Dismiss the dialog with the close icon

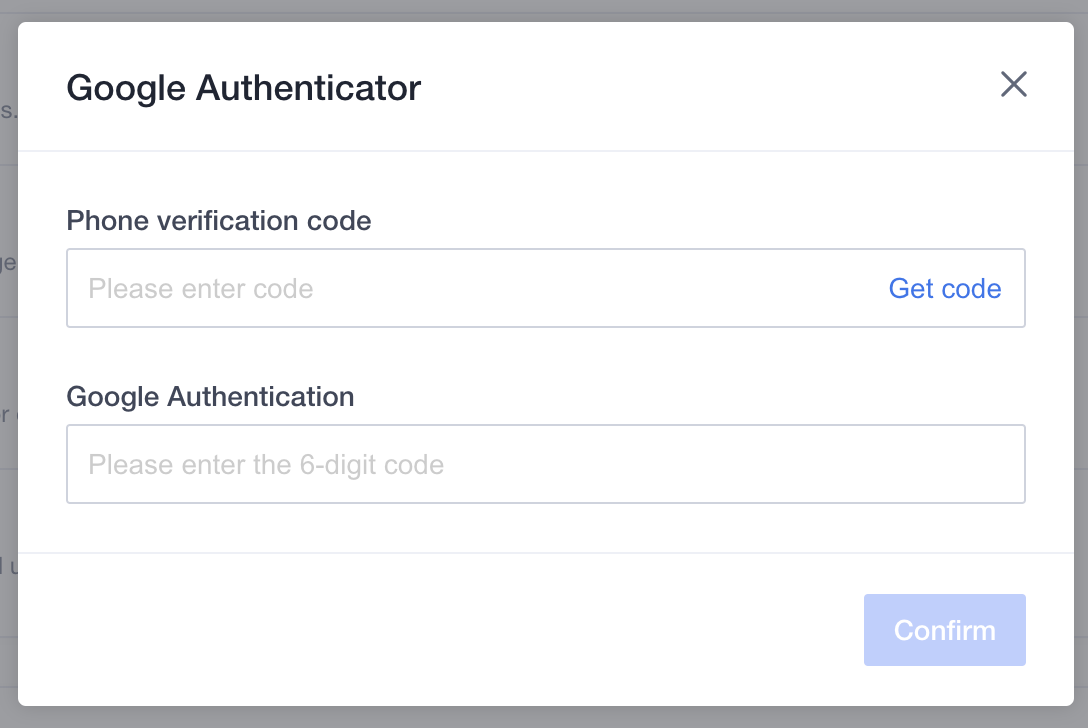[x=1014, y=85]
